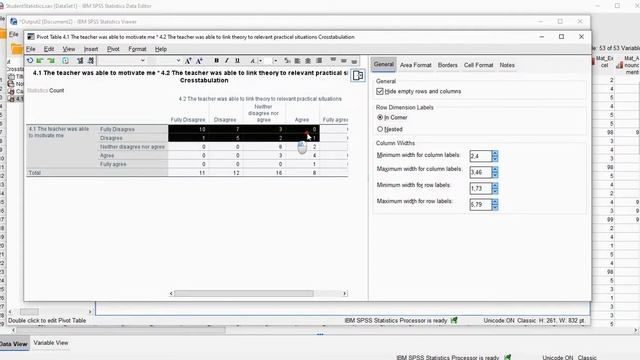Decrease font size with smaller A icon
This screenshot has height=360, width=640.
click(x=200, y=60)
